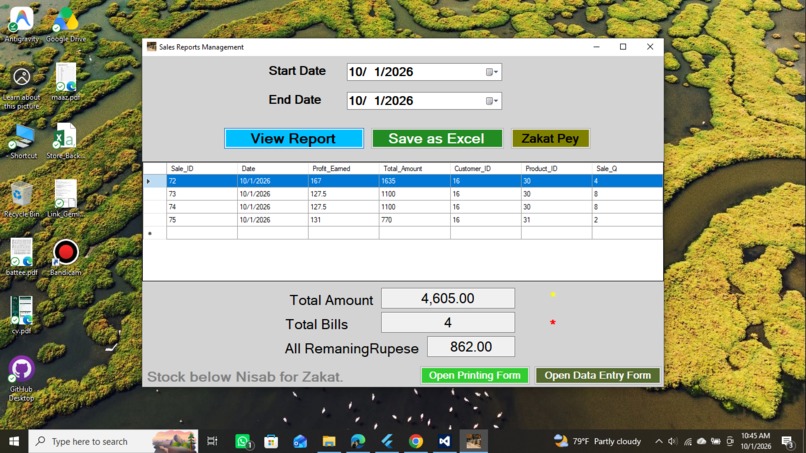
Task: Open the Start Date calendar dropdown
Action: [x=492, y=72]
